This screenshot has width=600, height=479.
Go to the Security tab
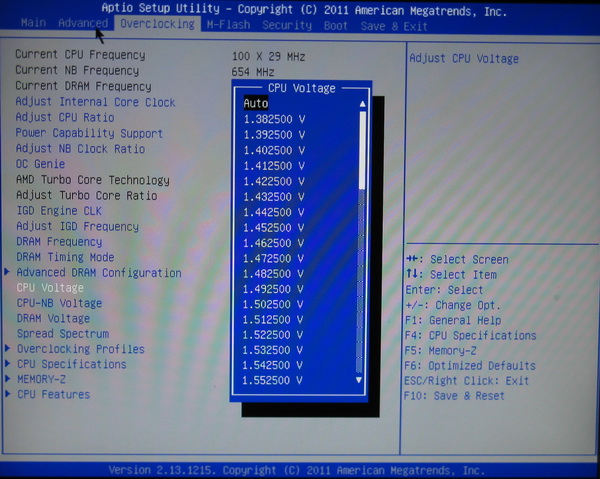point(287,25)
